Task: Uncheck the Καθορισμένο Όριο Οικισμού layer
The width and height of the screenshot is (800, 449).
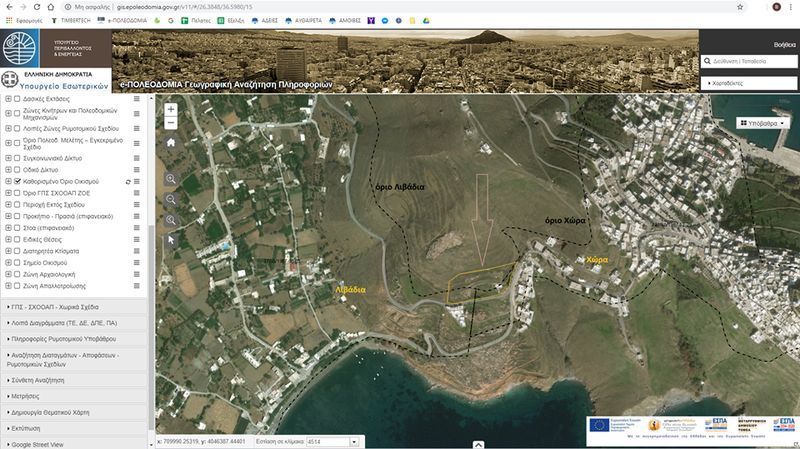Action: pyautogui.click(x=18, y=183)
